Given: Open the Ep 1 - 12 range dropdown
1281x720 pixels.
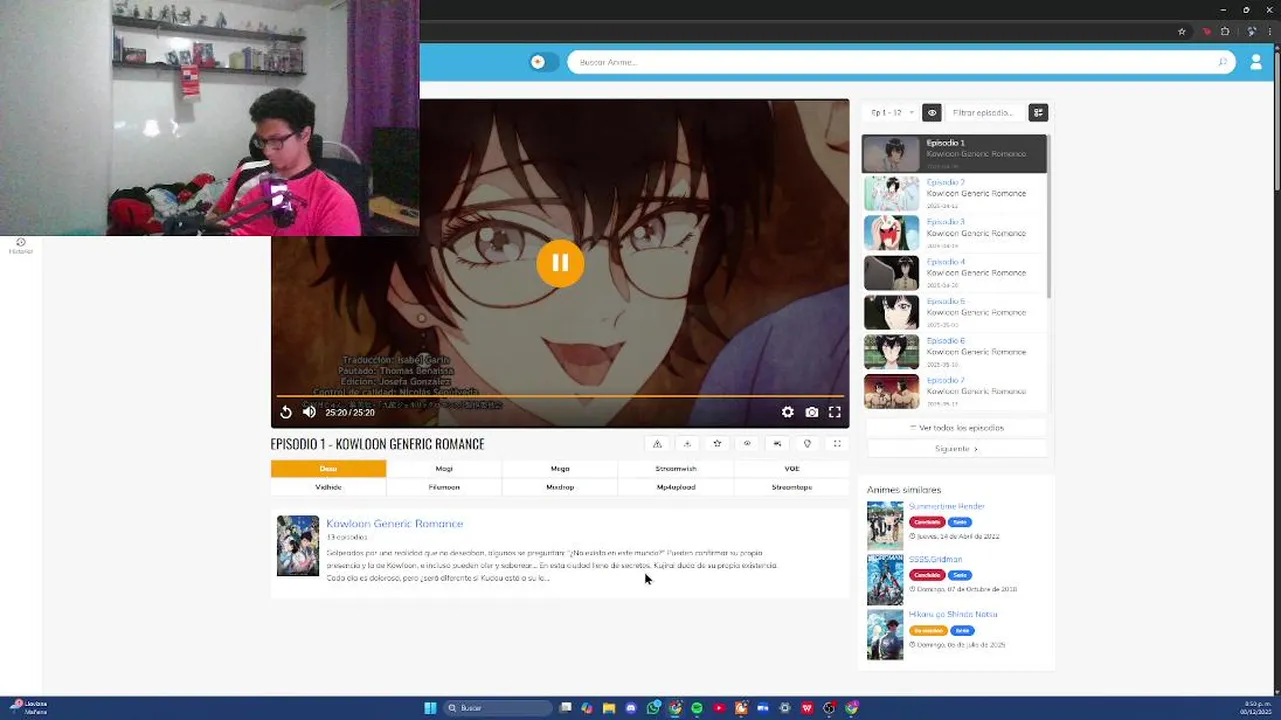Looking at the screenshot, I should pos(891,113).
